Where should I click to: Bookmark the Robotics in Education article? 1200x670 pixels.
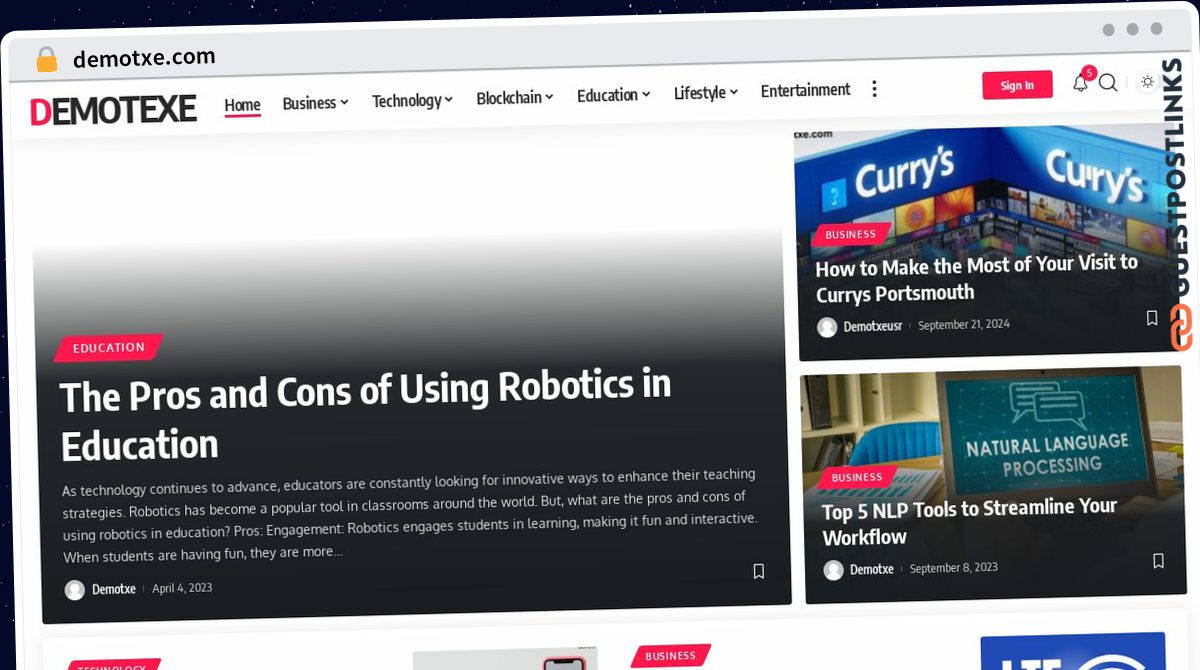(x=758, y=571)
